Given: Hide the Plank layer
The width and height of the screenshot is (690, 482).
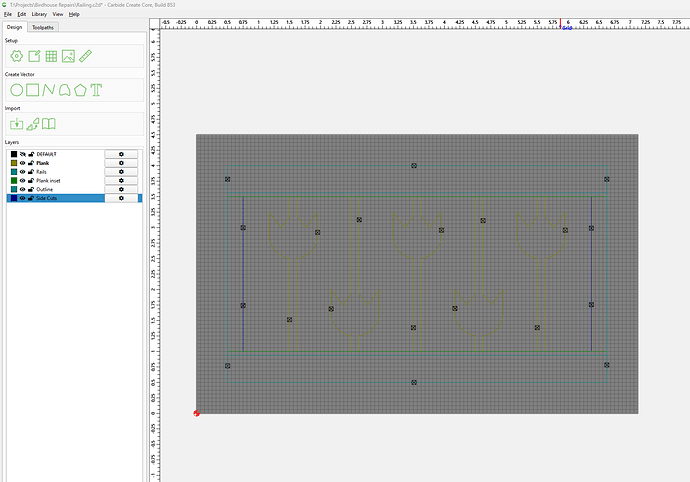Looking at the screenshot, I should point(22,163).
